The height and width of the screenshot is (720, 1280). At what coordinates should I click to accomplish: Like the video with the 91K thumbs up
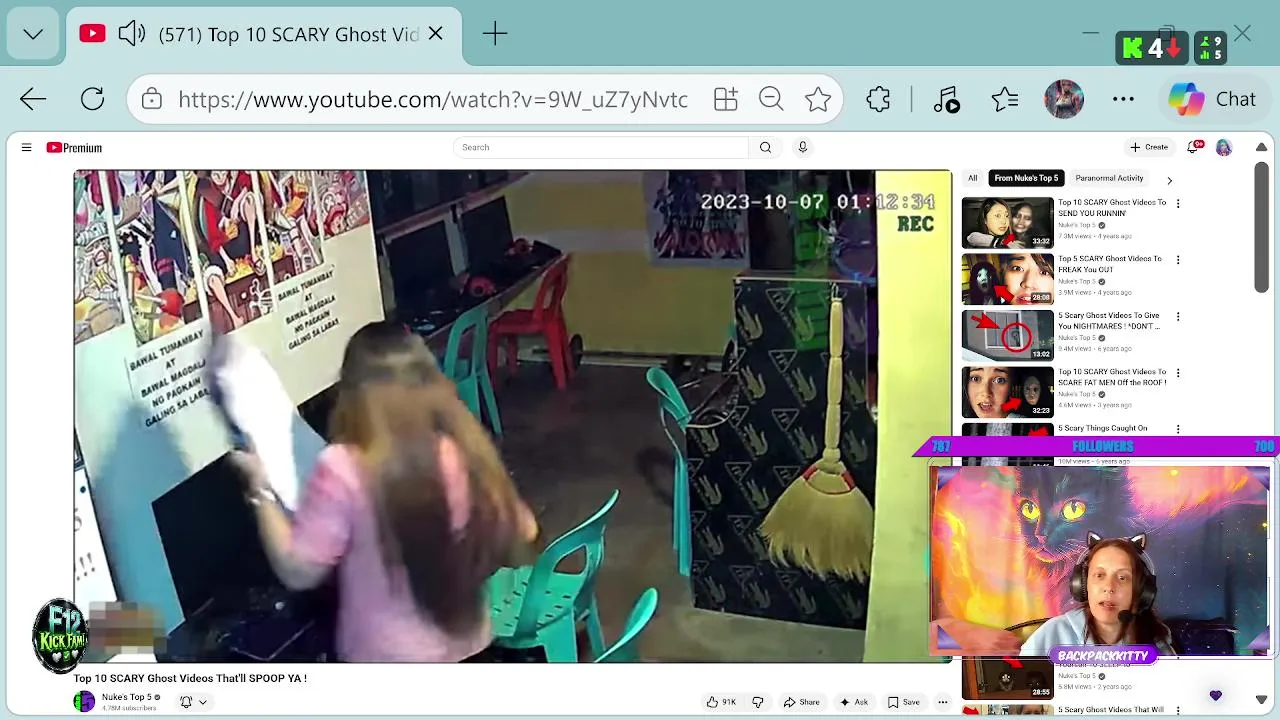coord(721,702)
